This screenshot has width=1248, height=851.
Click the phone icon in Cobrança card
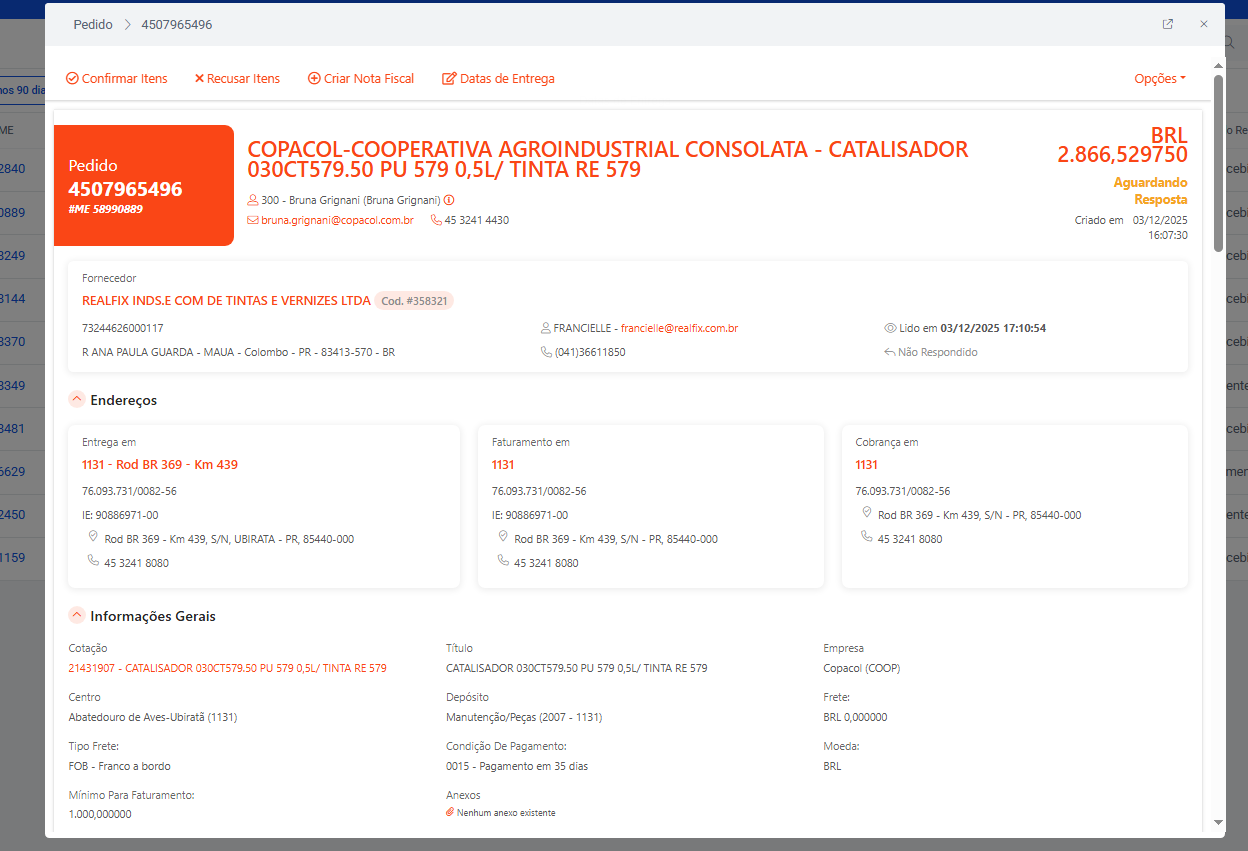click(867, 537)
